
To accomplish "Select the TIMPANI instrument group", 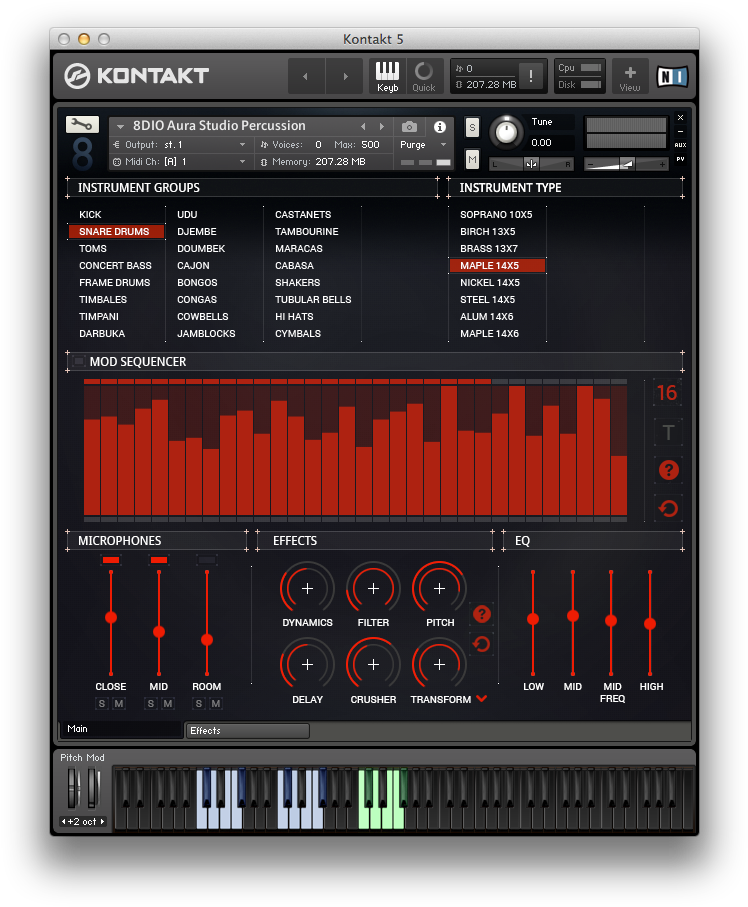I will pos(99,317).
